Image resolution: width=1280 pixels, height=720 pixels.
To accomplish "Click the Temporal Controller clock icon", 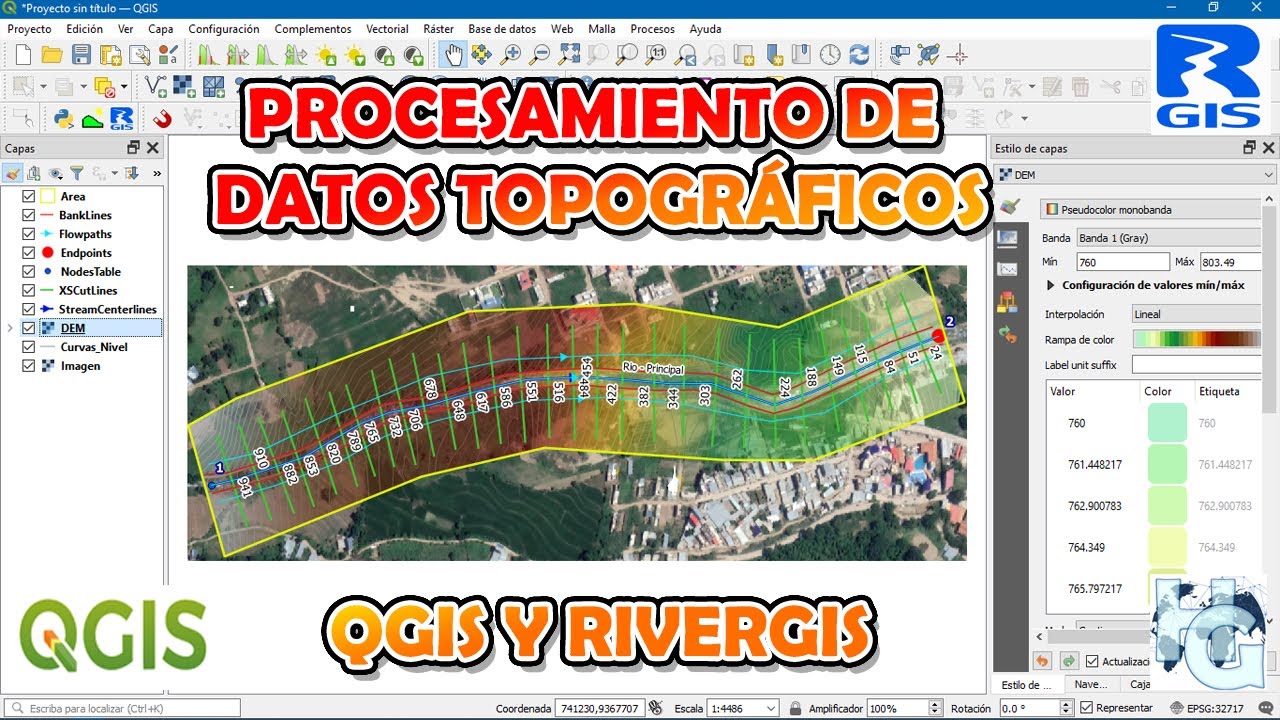I will click(x=830, y=55).
